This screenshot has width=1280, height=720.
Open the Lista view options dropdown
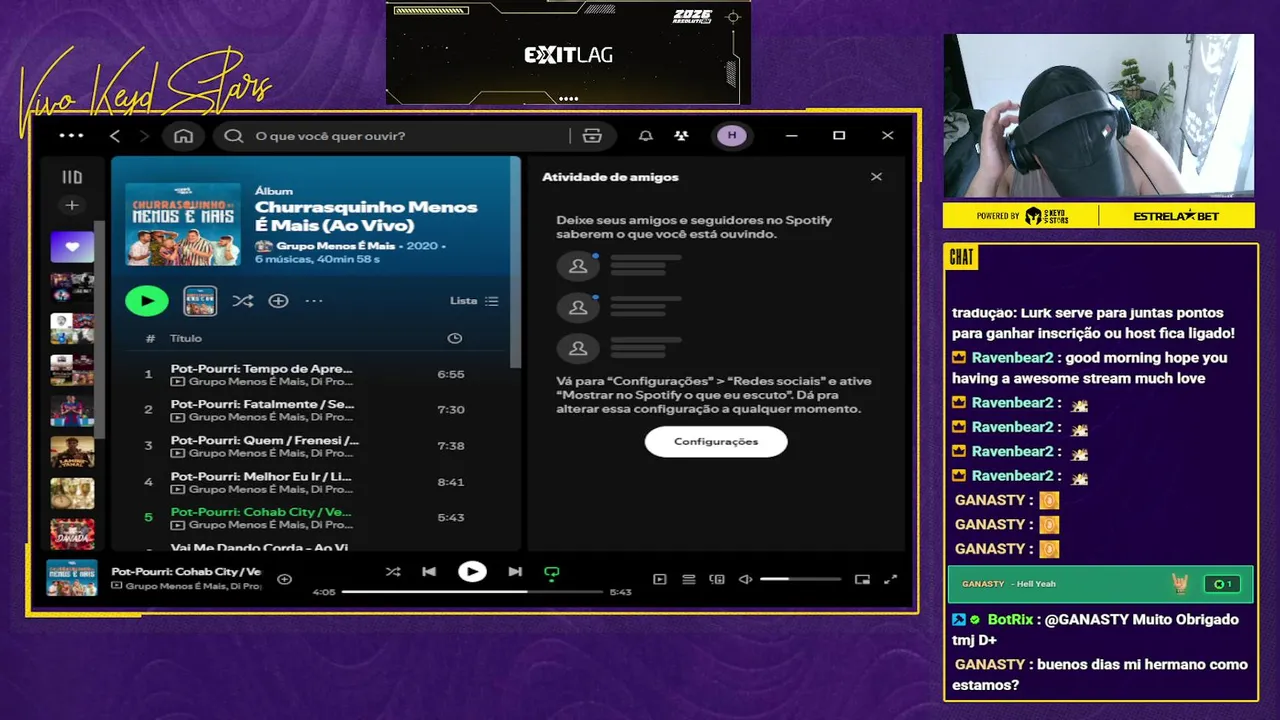click(474, 300)
